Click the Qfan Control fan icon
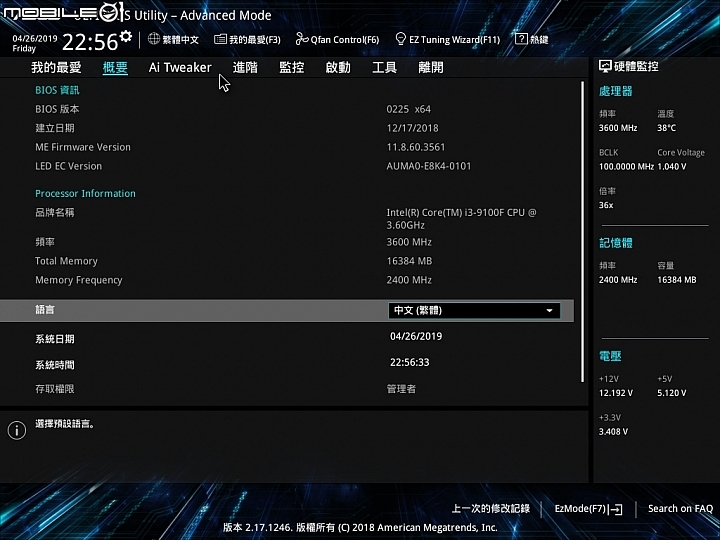The width and height of the screenshot is (720, 540). tap(302, 39)
